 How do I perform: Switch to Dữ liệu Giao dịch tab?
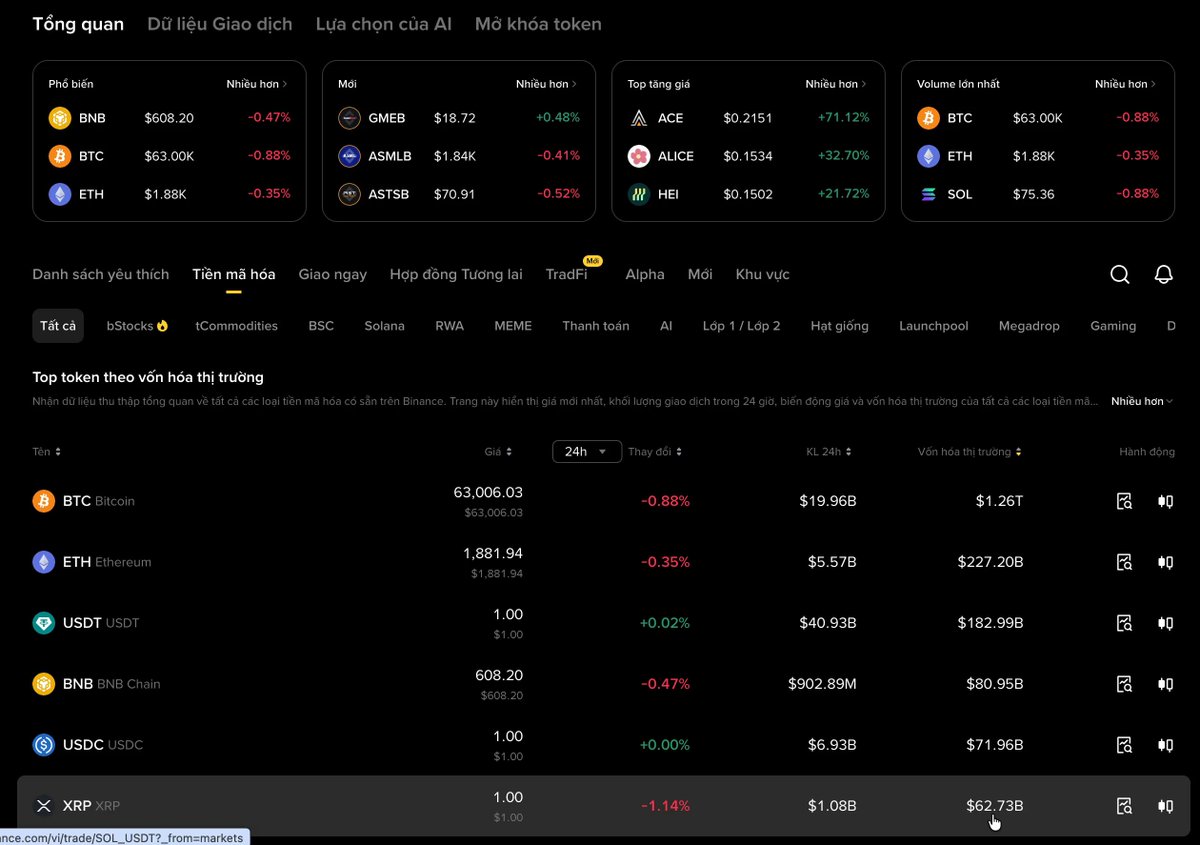coord(220,24)
